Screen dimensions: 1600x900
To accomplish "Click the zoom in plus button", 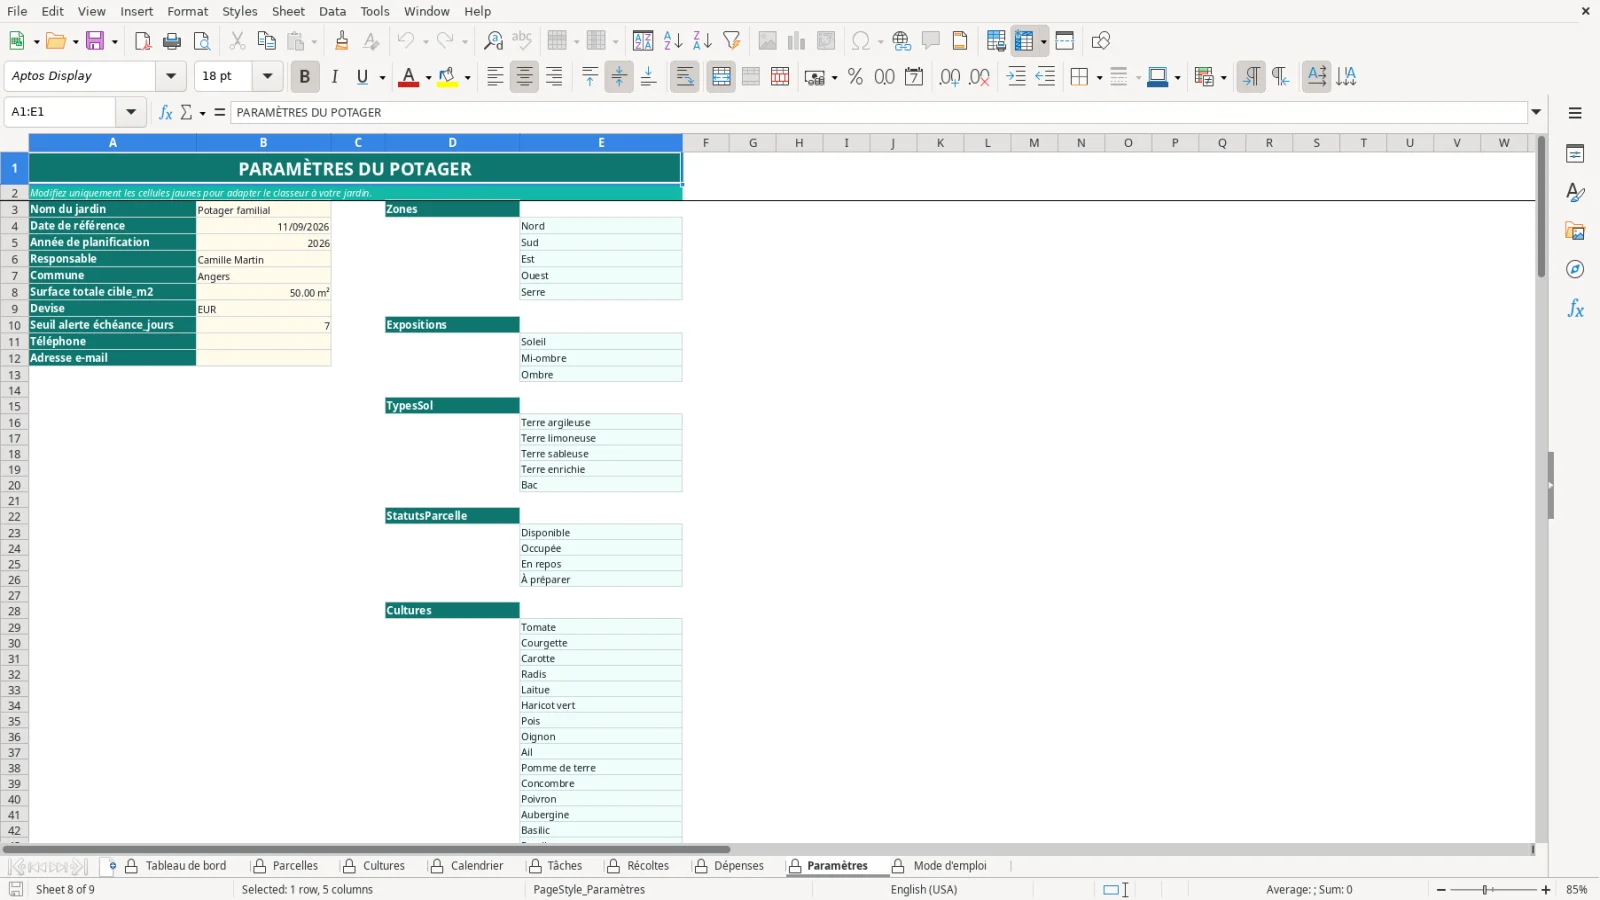I will point(1546,890).
